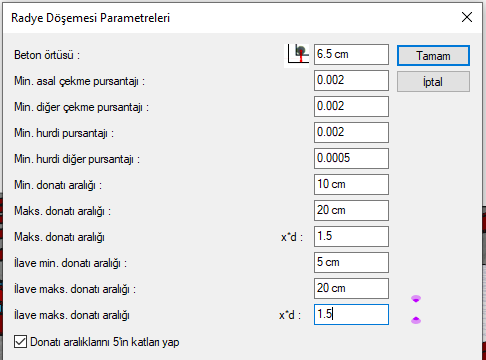The image size is (486, 360).
Task: Click the Beton örtüsü input field
Action: click(x=351, y=54)
